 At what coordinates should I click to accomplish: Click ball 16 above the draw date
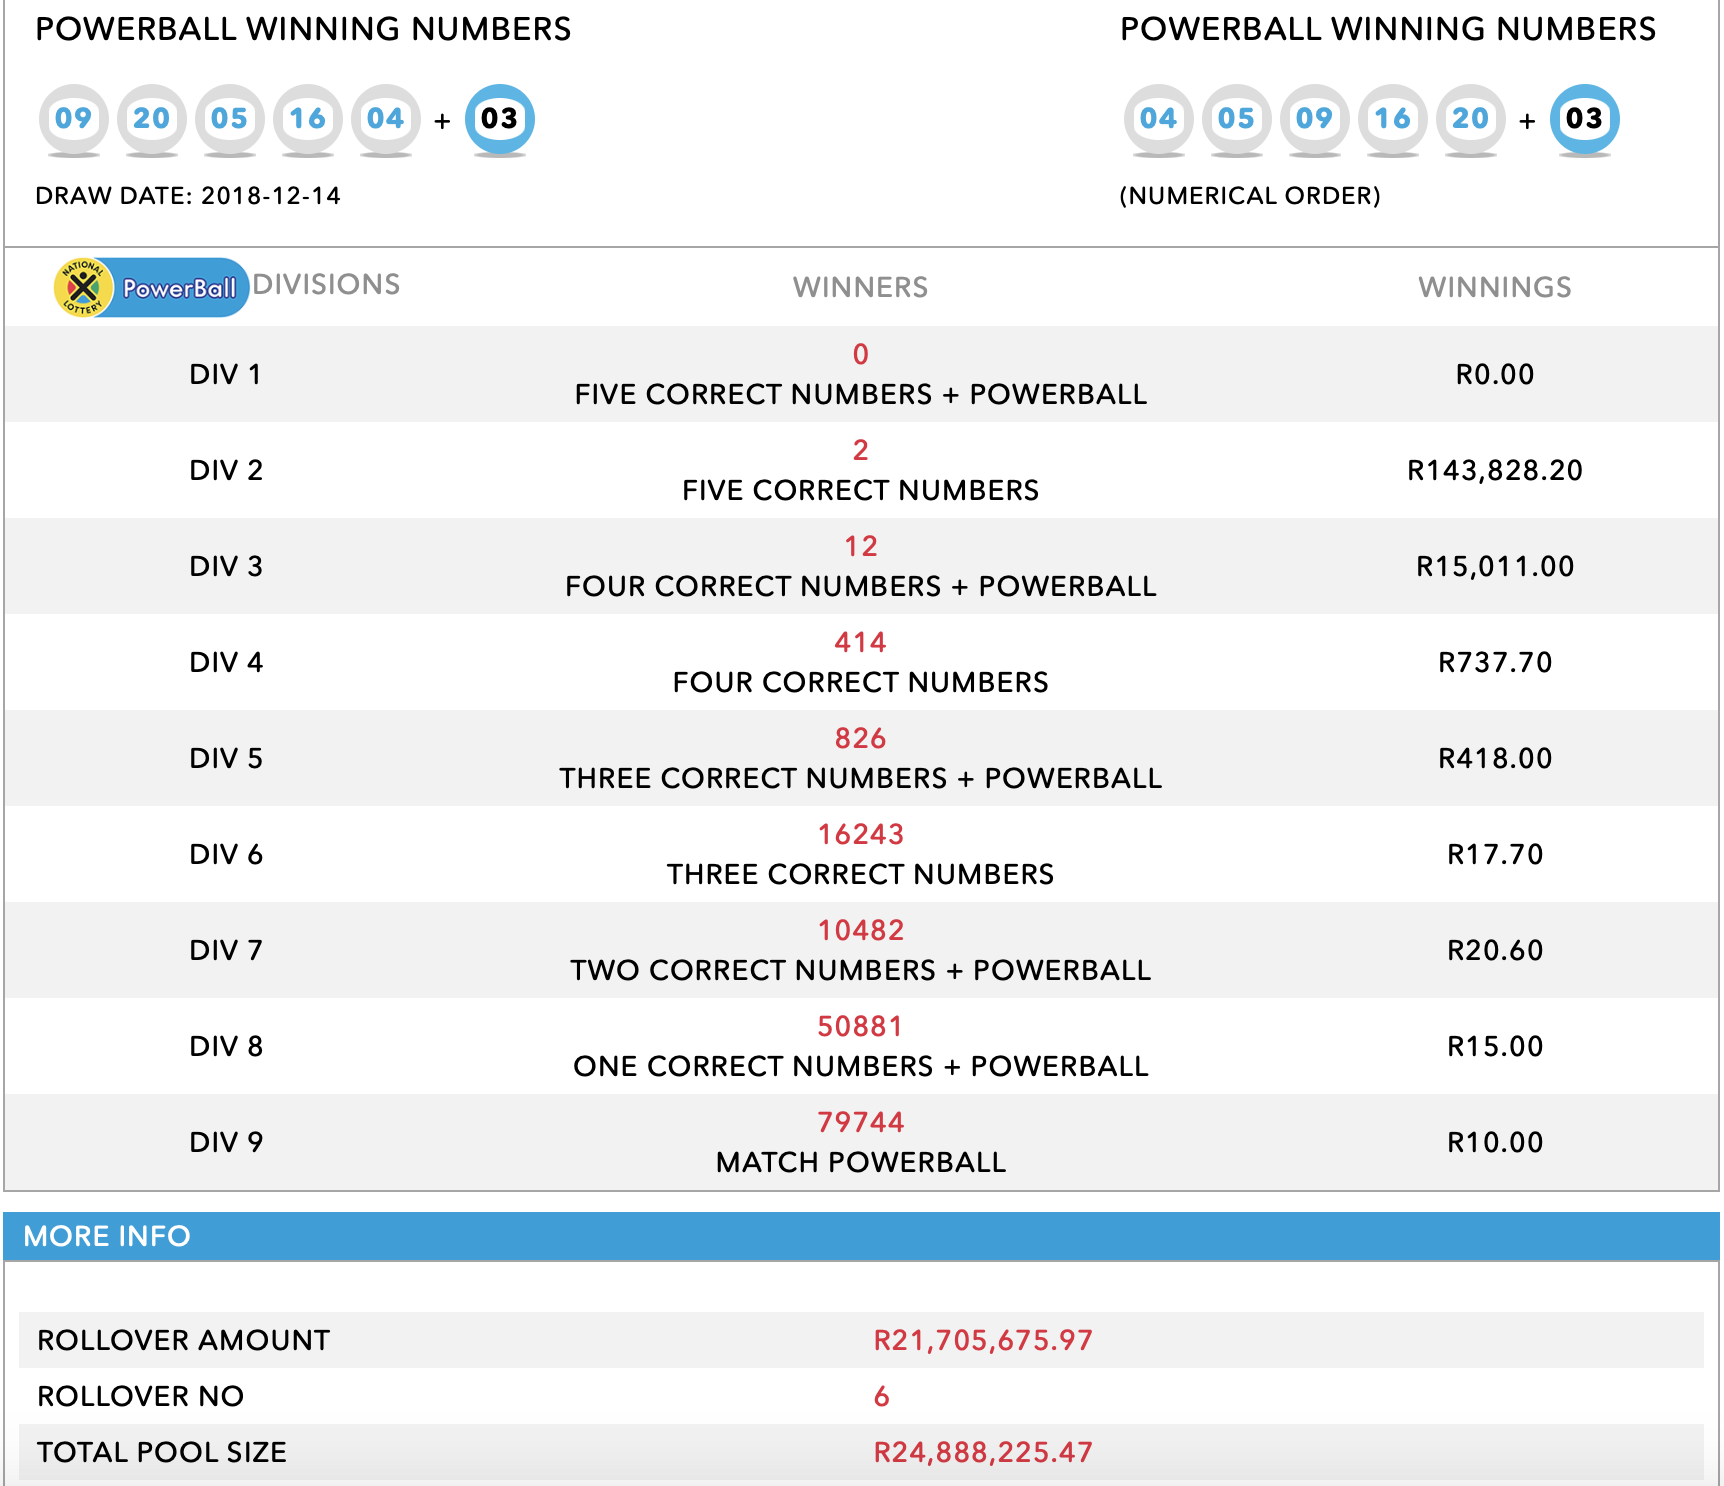(x=307, y=119)
